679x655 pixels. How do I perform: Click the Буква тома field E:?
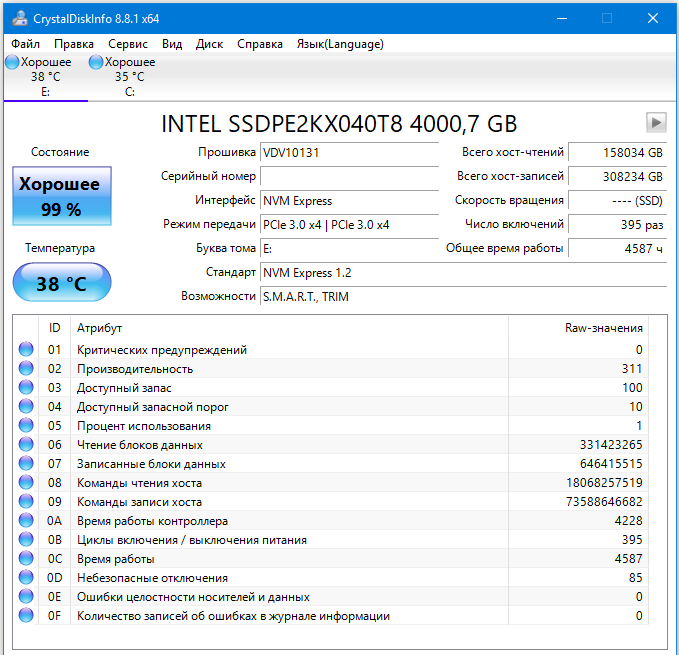[x=349, y=249]
